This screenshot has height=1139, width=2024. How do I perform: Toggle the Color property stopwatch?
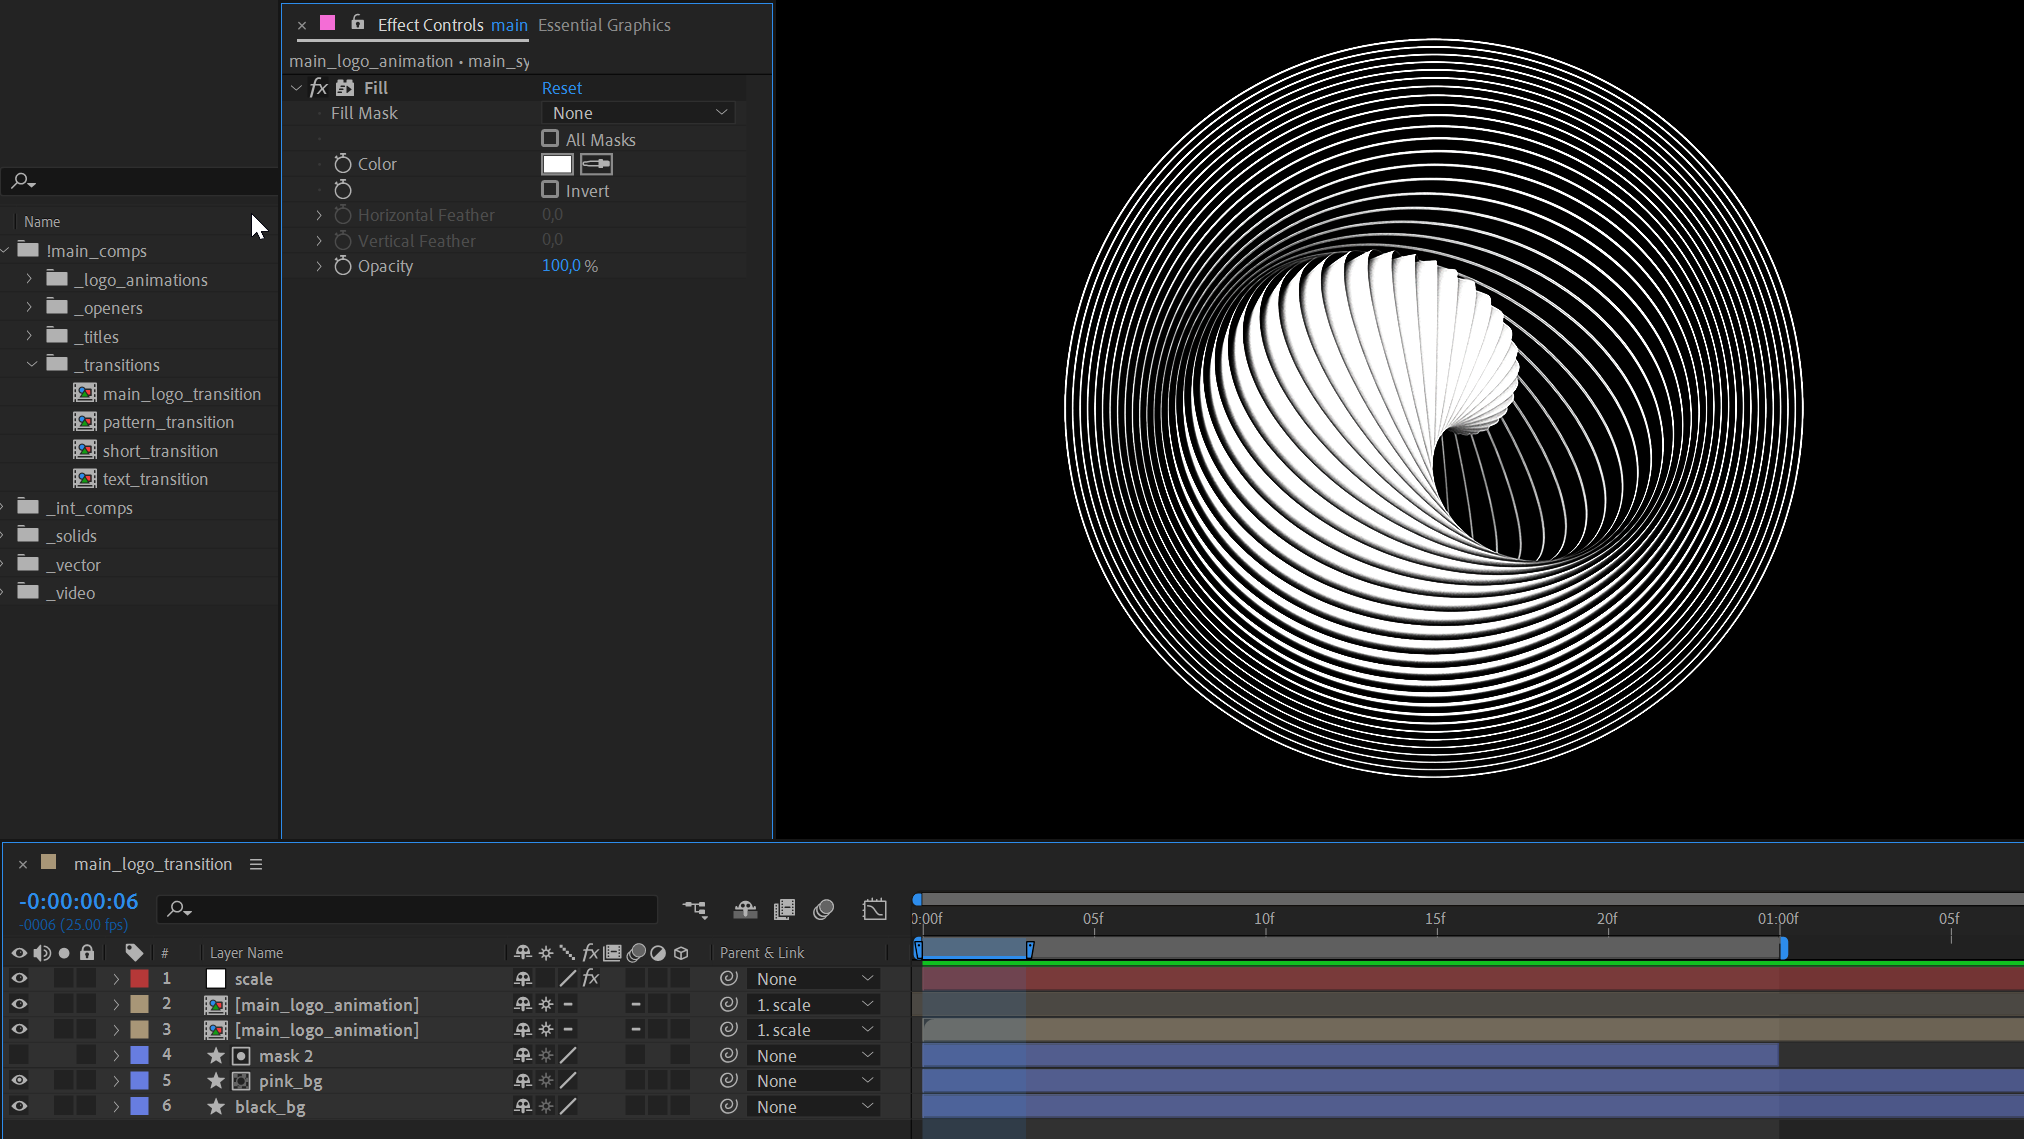[343, 164]
